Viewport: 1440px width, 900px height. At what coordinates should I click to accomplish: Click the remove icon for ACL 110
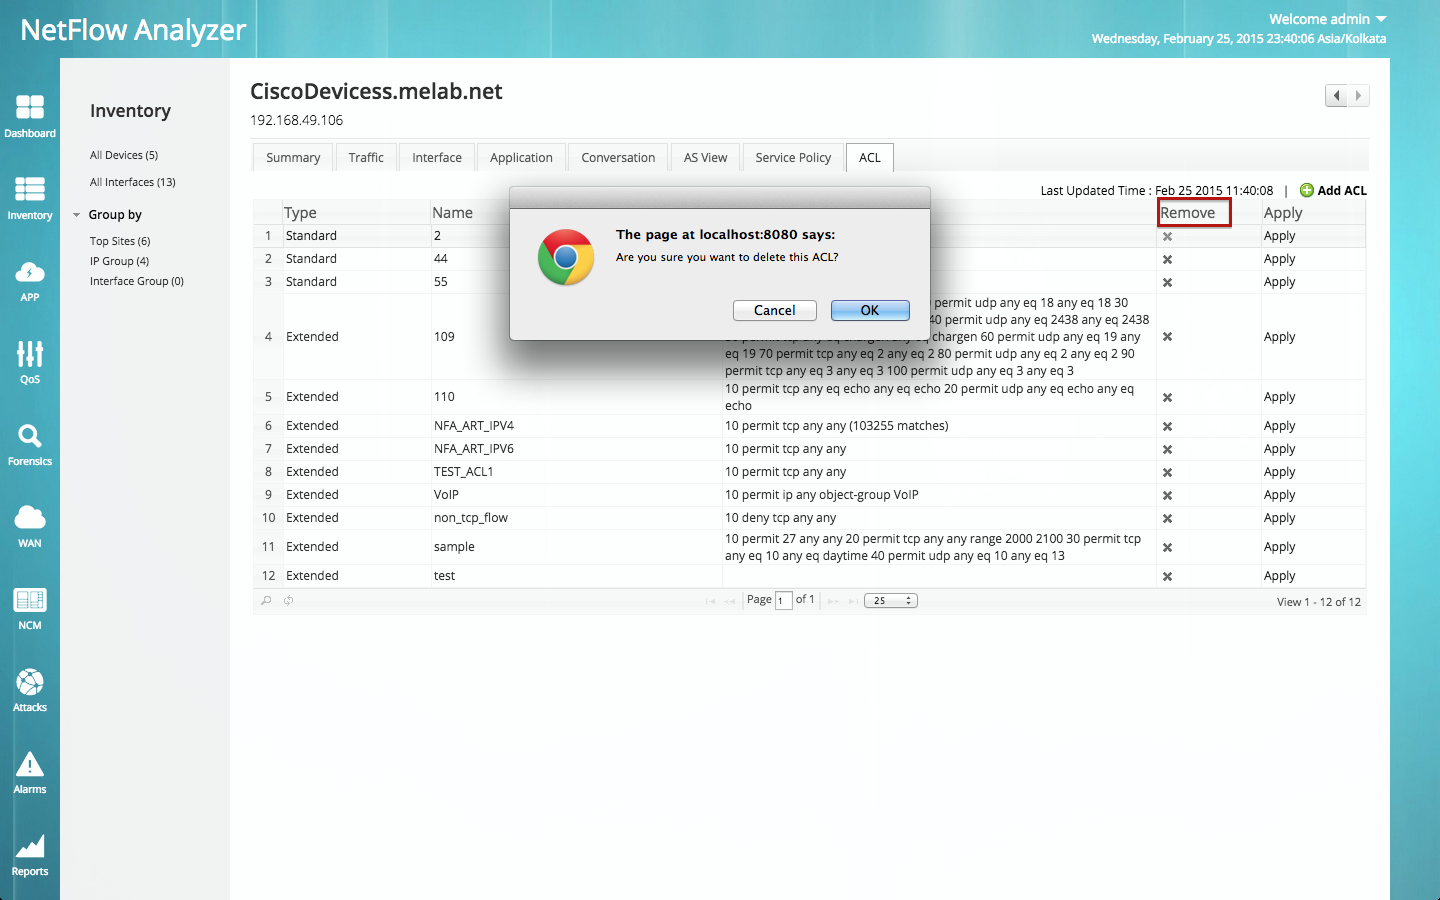click(x=1167, y=398)
